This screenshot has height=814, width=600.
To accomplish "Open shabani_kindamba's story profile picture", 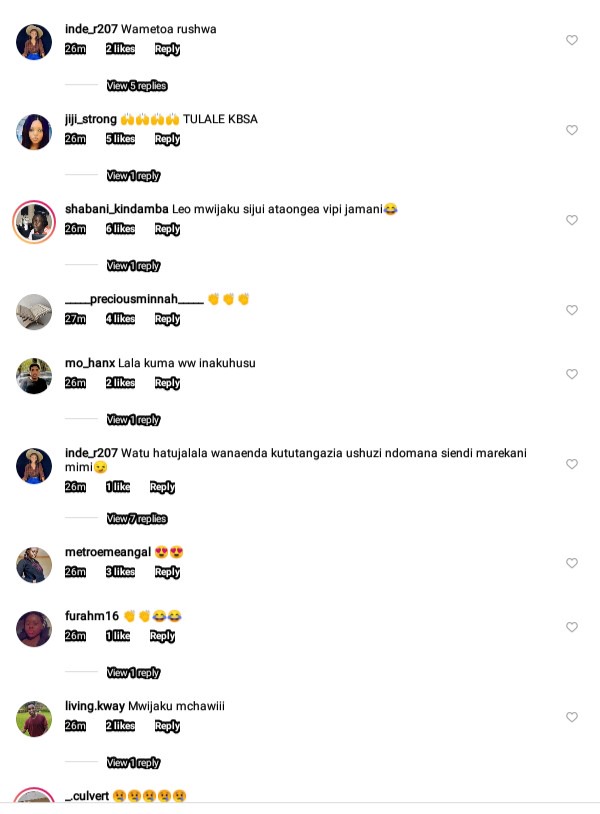I will pos(34,222).
